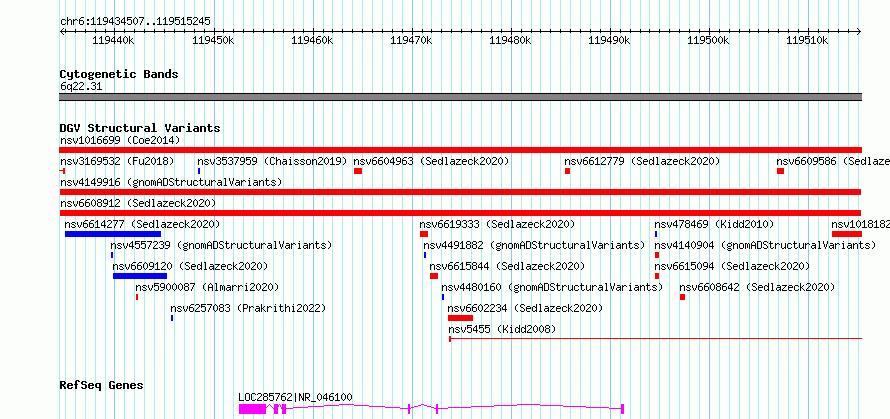This screenshot has height=419, width=890.
Task: Click the red bar under nsv6602234
Action: click(x=460, y=318)
